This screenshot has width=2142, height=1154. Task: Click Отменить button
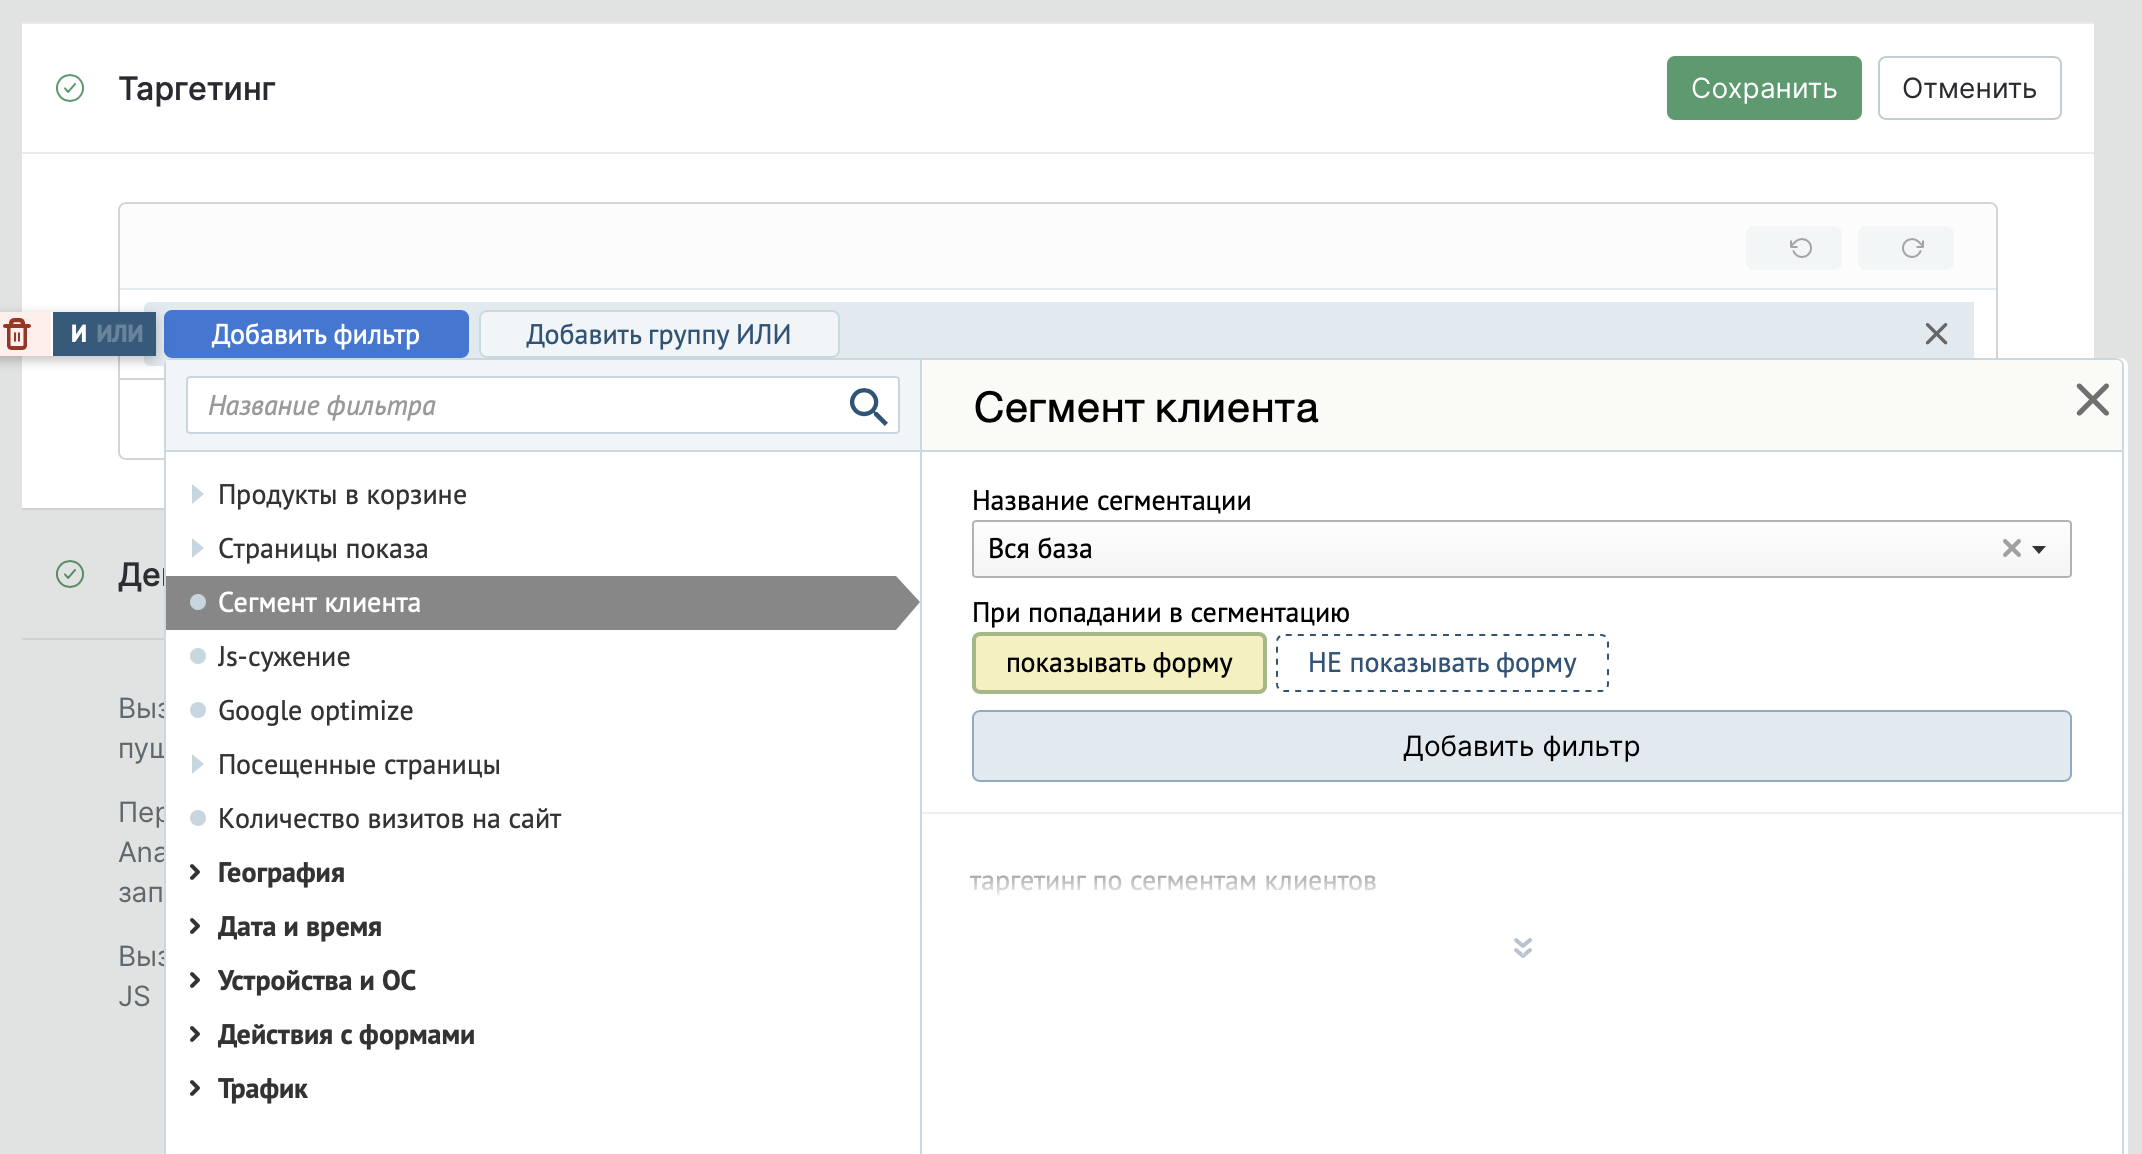(1969, 88)
